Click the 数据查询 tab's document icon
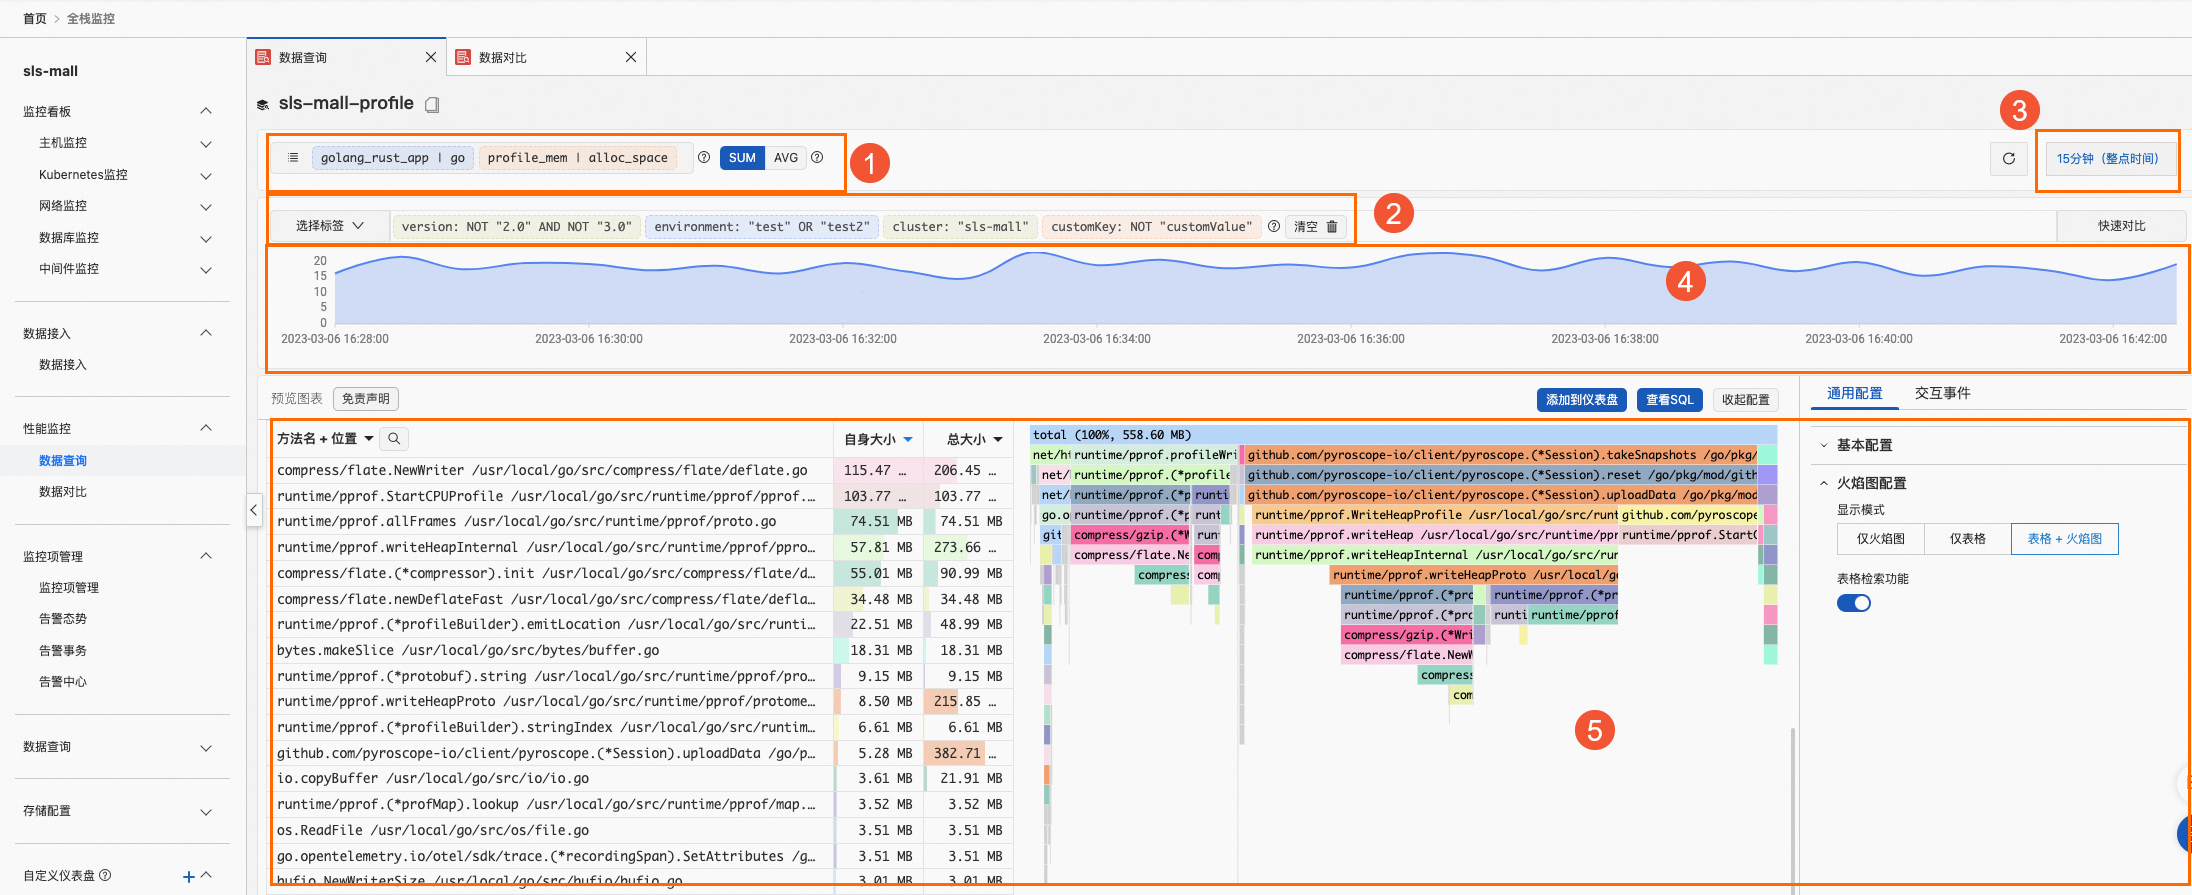2192x895 pixels. pyautogui.click(x=263, y=57)
